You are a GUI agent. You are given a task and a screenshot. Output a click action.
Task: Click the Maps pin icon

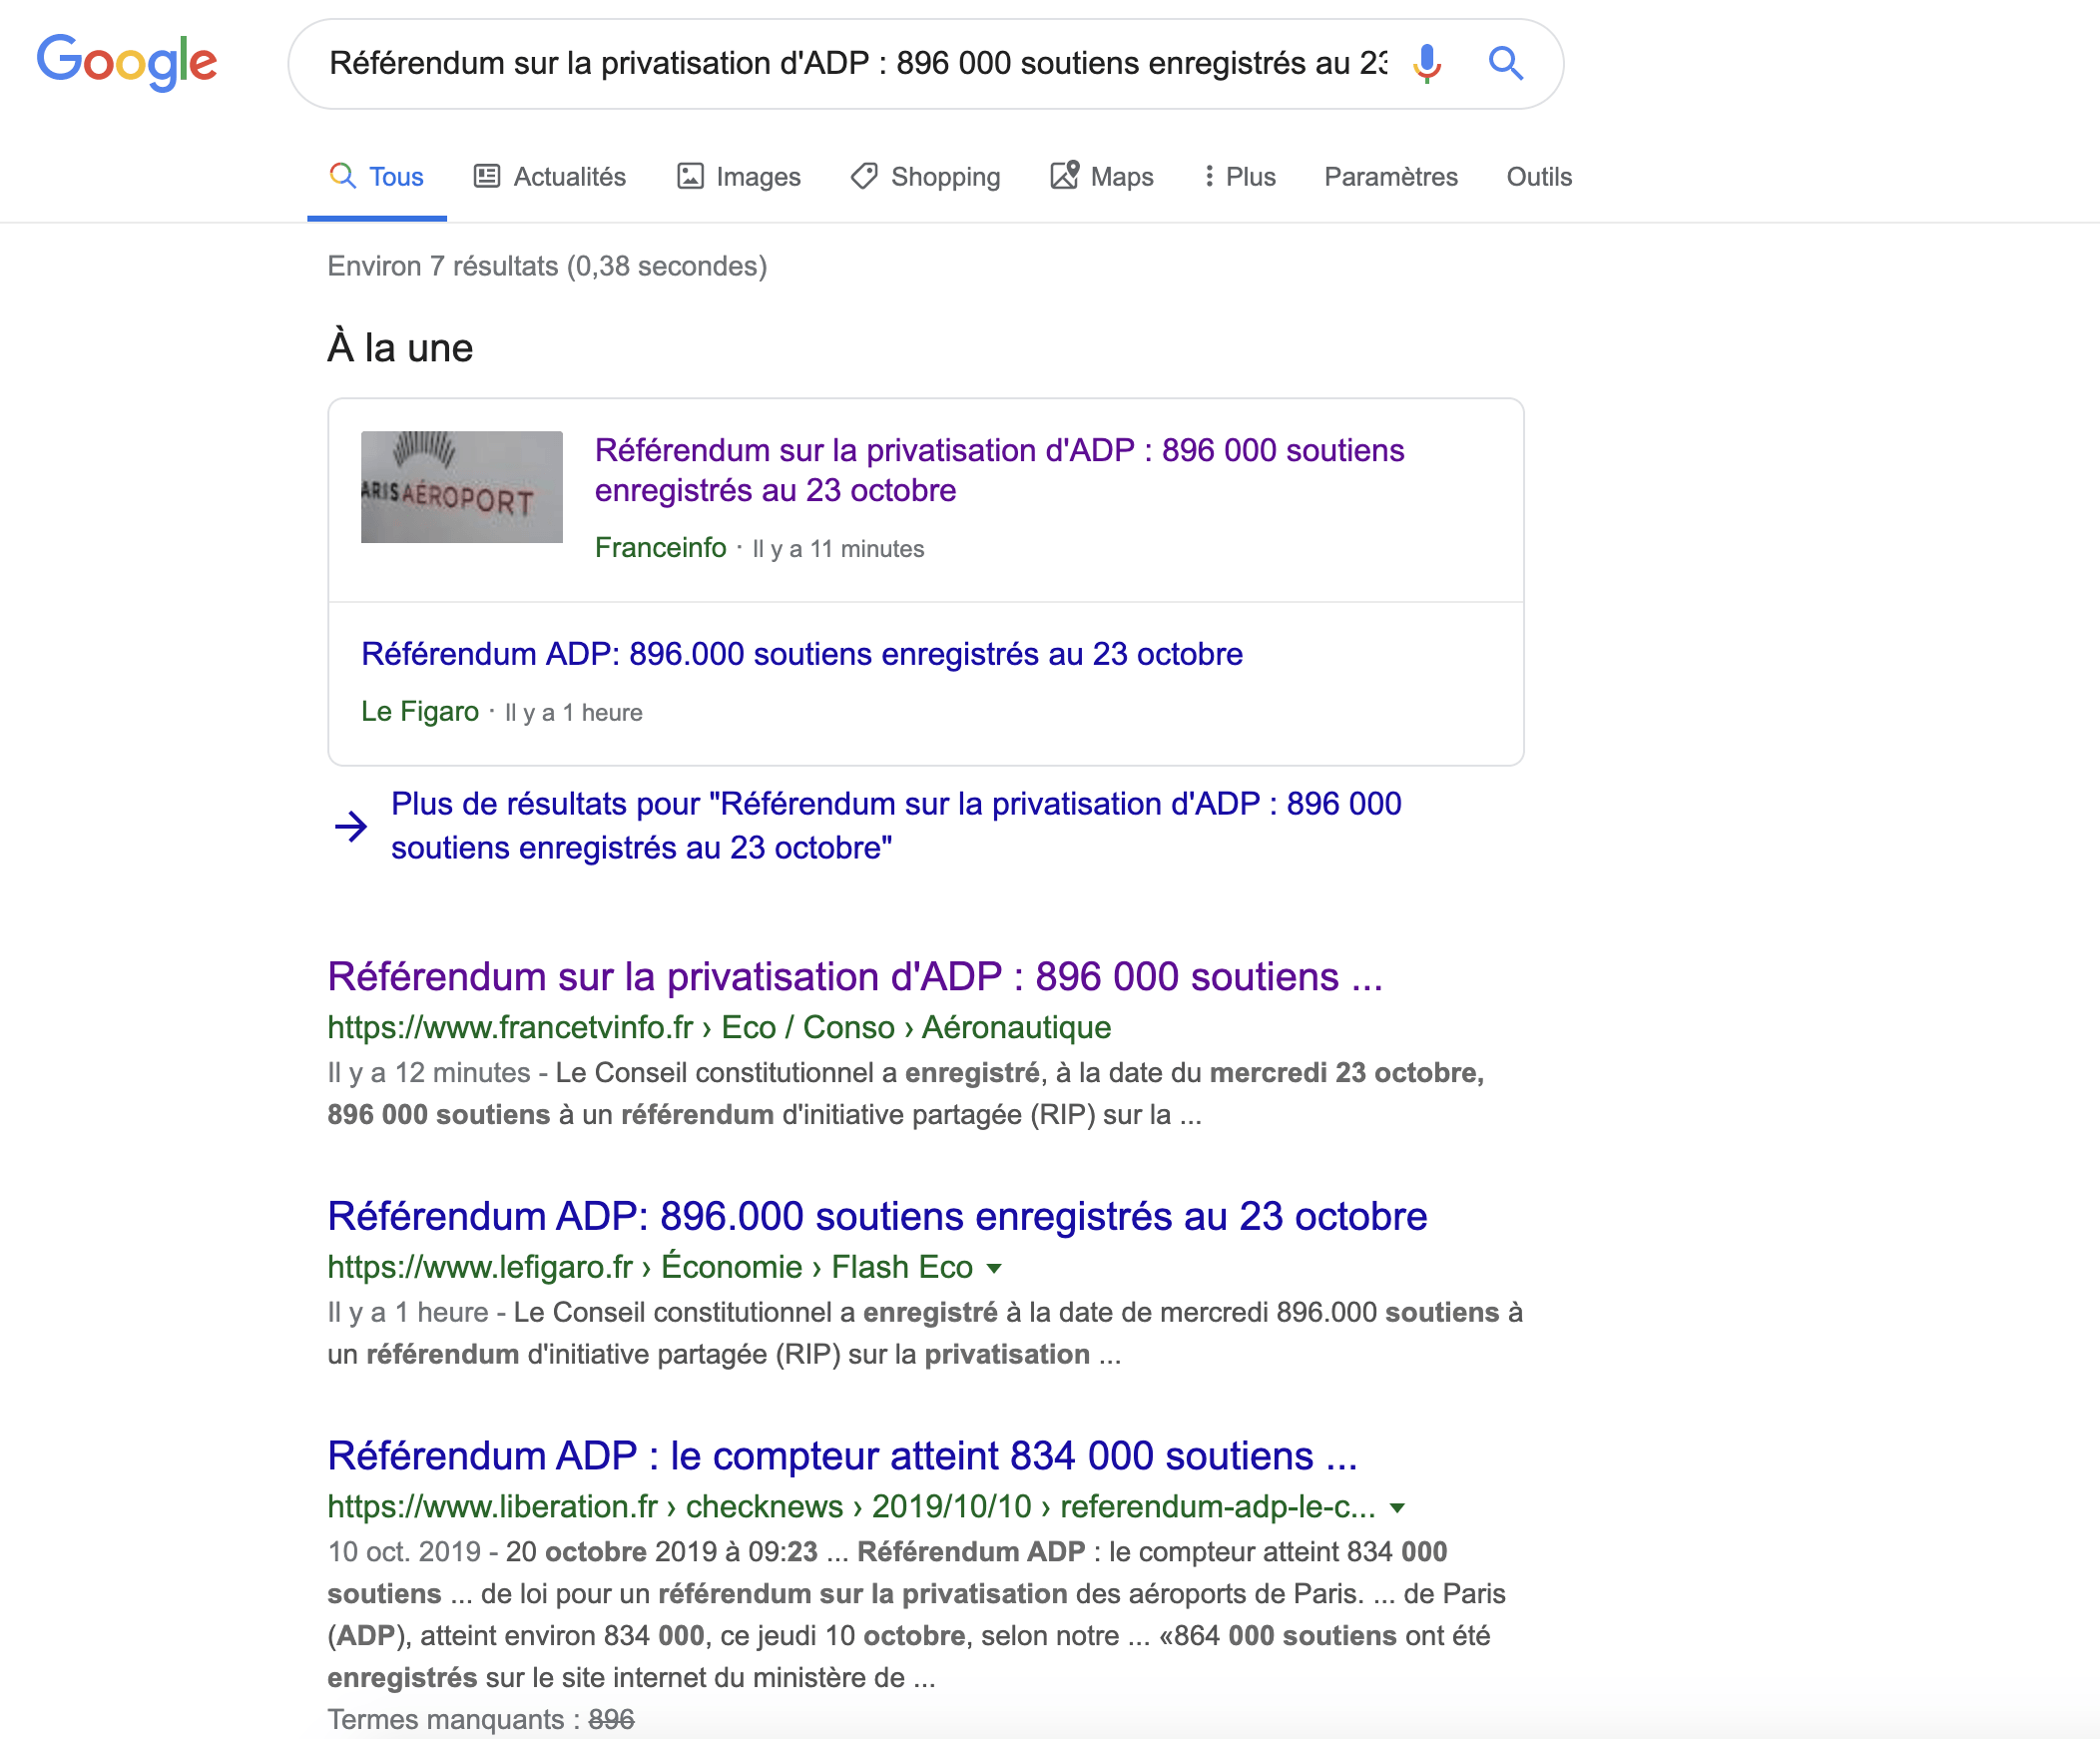[1064, 175]
